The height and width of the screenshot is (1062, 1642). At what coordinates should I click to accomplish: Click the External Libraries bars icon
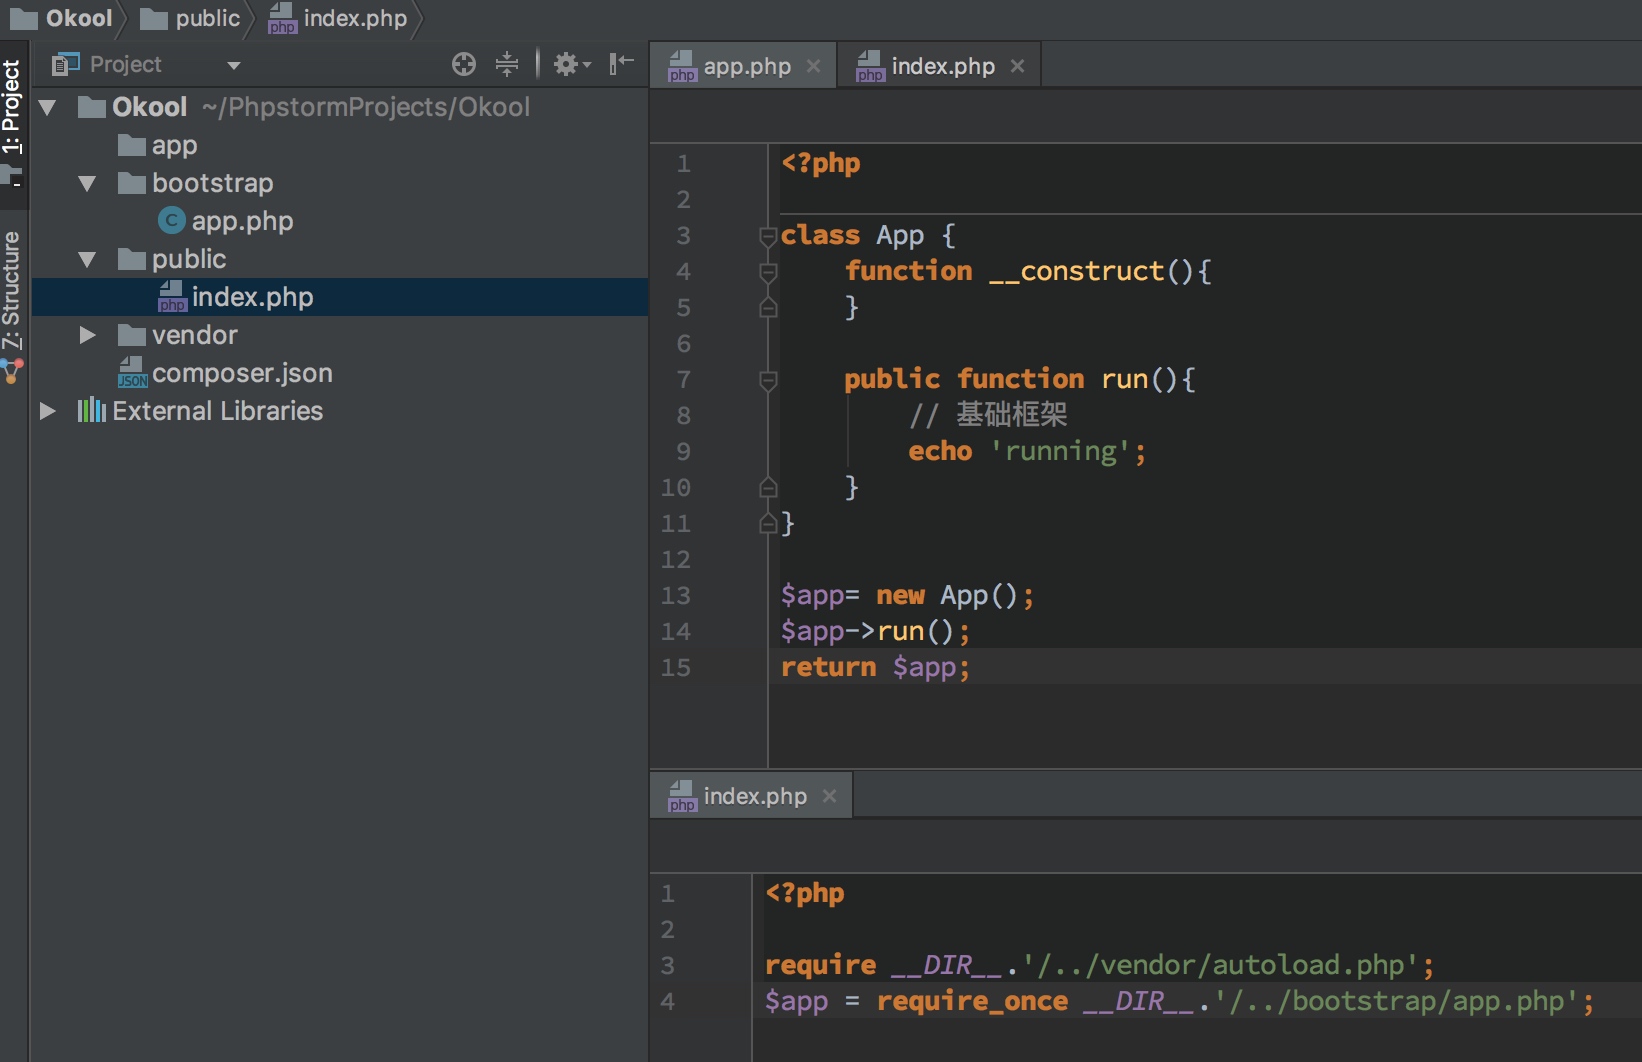point(92,410)
